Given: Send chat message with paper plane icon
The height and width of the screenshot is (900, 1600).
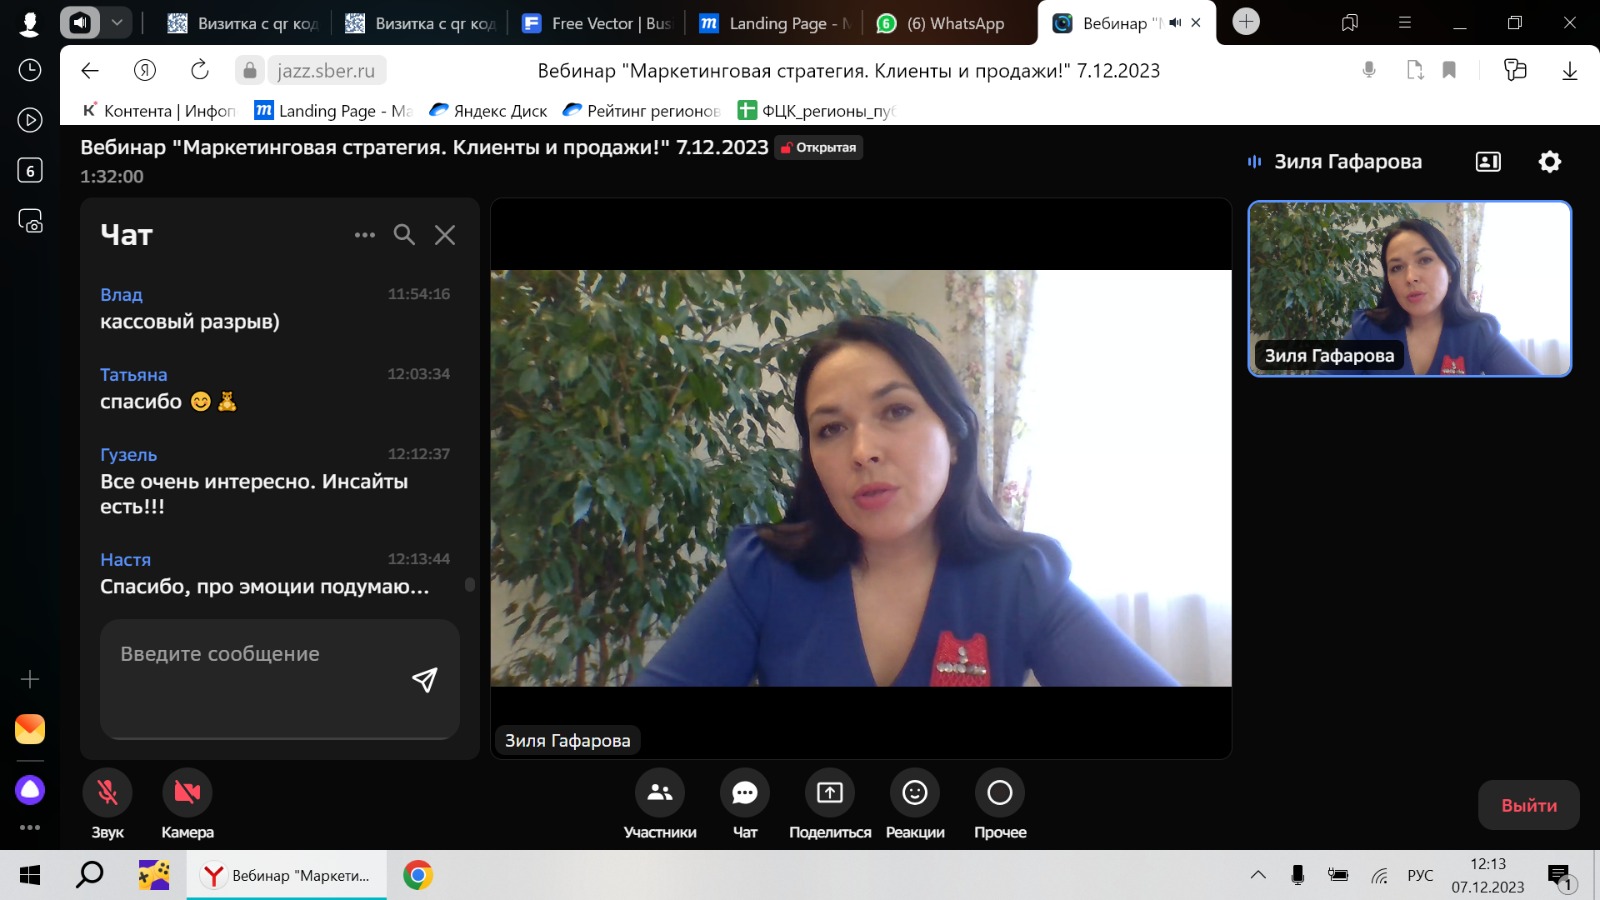Looking at the screenshot, I should pyautogui.click(x=425, y=680).
